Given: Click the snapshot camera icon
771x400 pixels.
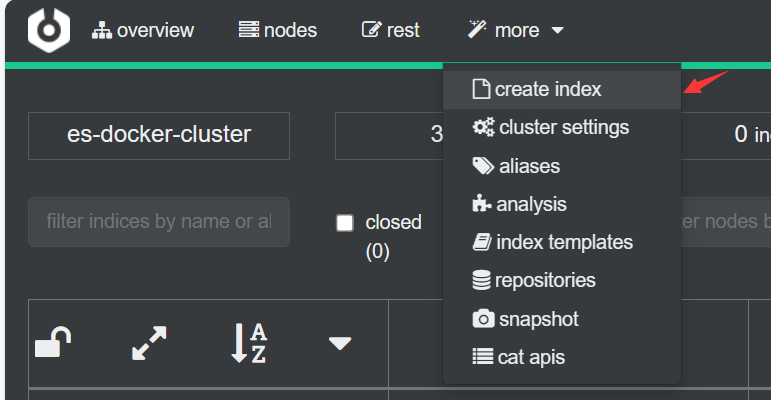Looking at the screenshot, I should pyautogui.click(x=482, y=319).
